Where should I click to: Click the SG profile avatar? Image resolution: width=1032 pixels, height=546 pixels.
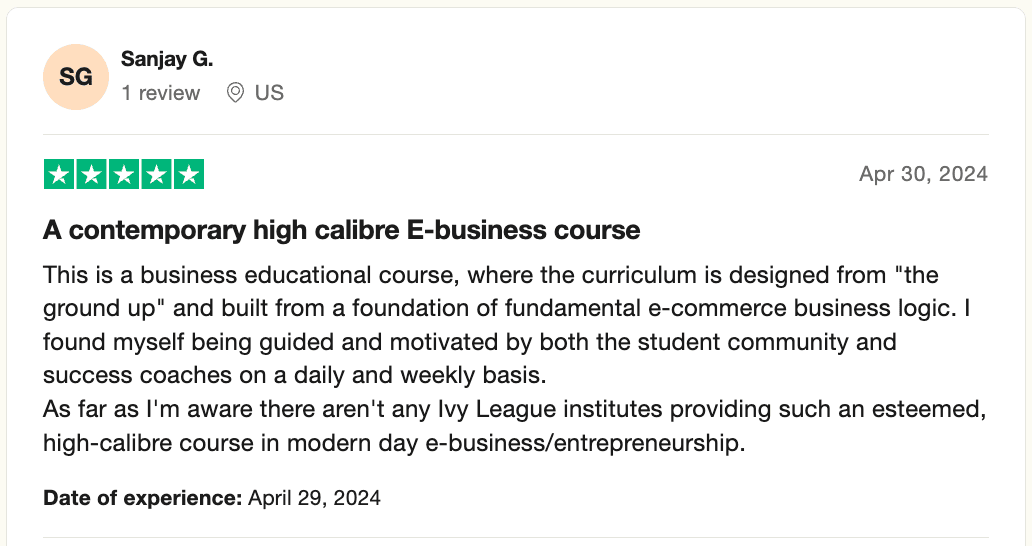coord(76,76)
